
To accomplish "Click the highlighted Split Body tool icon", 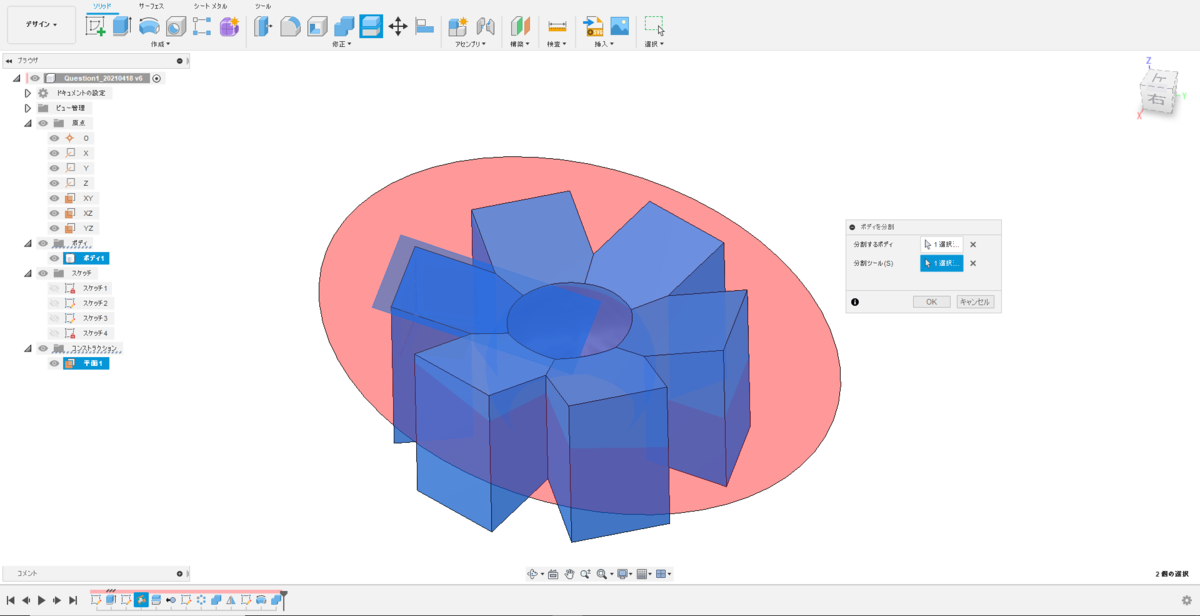I will [371, 27].
